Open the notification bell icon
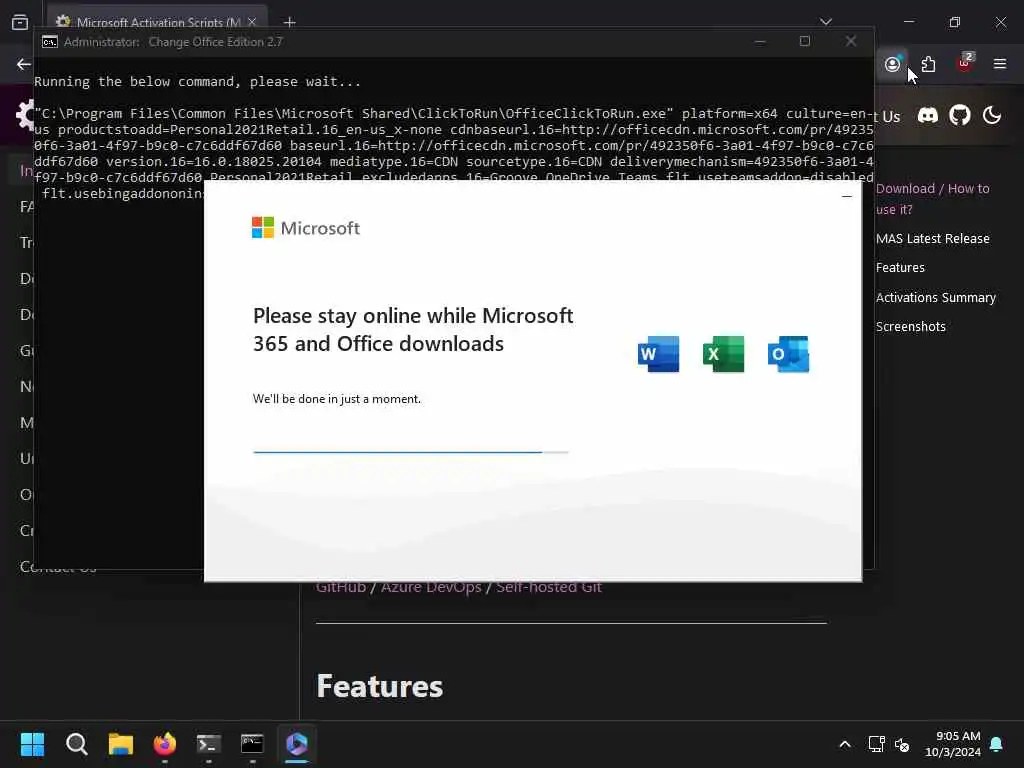Screen dimensions: 1024x768 [997, 744]
